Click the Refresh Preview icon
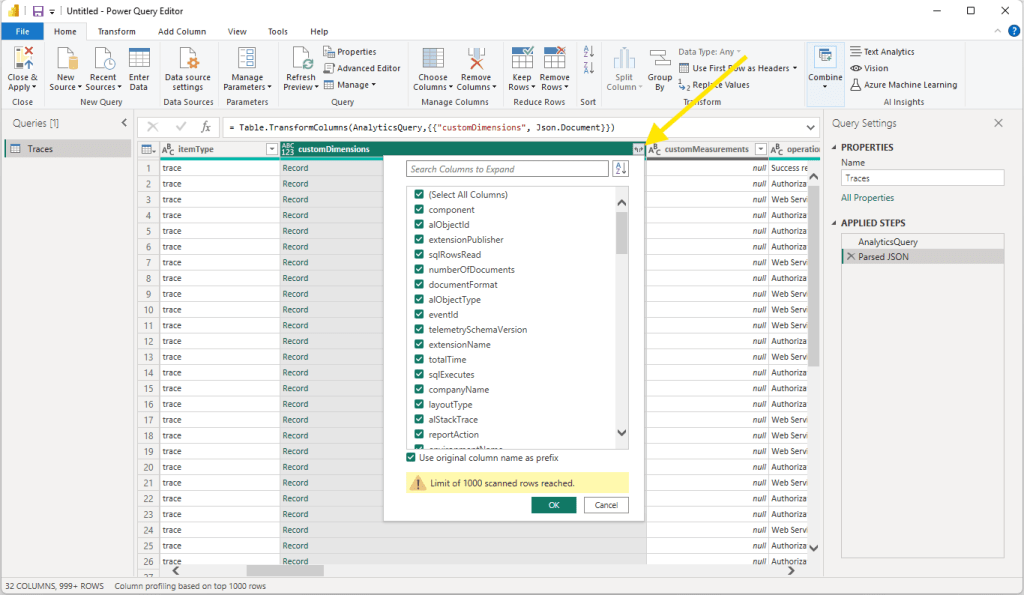The height and width of the screenshot is (595, 1024). coord(300,60)
